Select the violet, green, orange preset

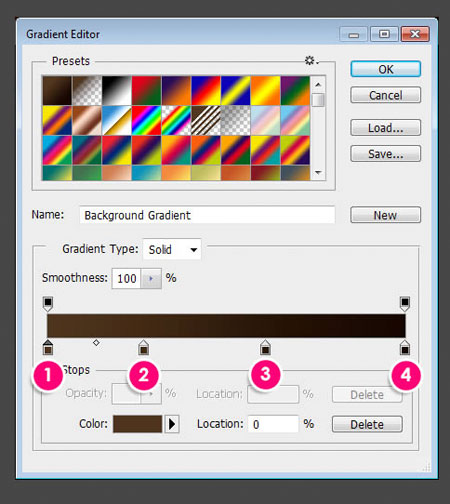[x=295, y=90]
